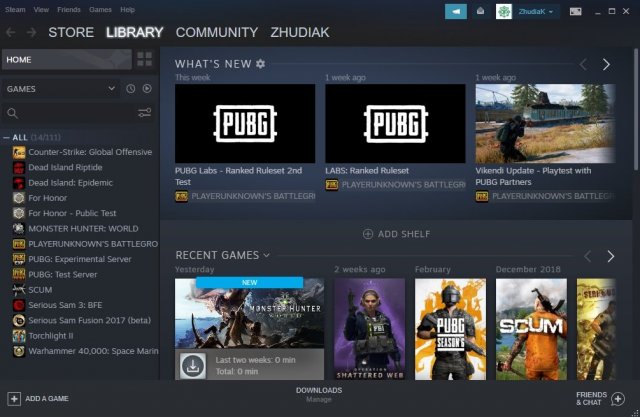Click the library vertical scrollbar
The width and height of the screenshot is (640, 417).
(x=636, y=109)
